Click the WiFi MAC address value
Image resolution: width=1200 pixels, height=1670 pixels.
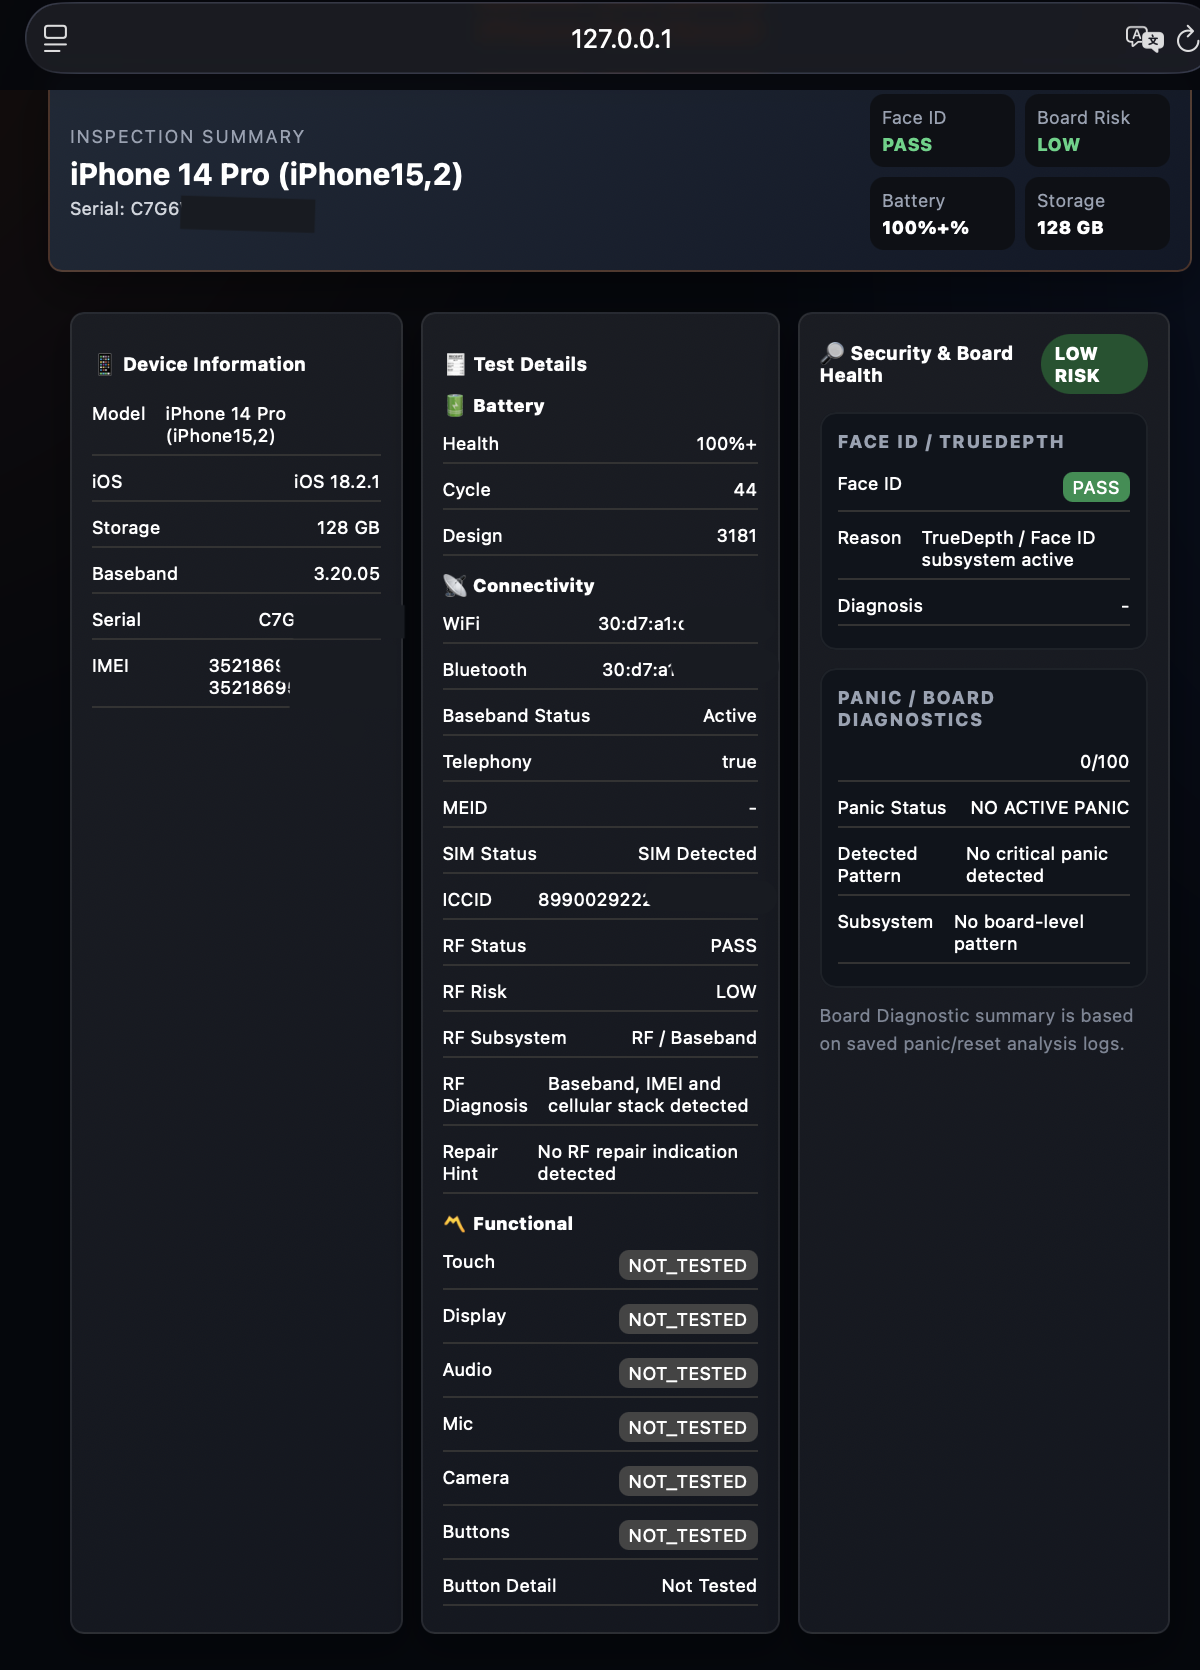point(641,623)
